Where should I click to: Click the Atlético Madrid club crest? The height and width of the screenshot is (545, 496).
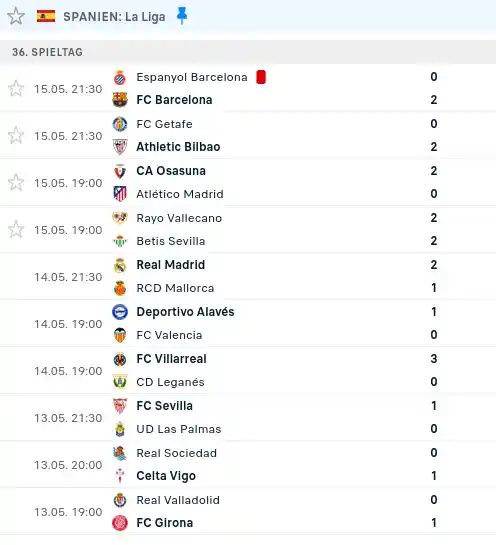pos(120,194)
